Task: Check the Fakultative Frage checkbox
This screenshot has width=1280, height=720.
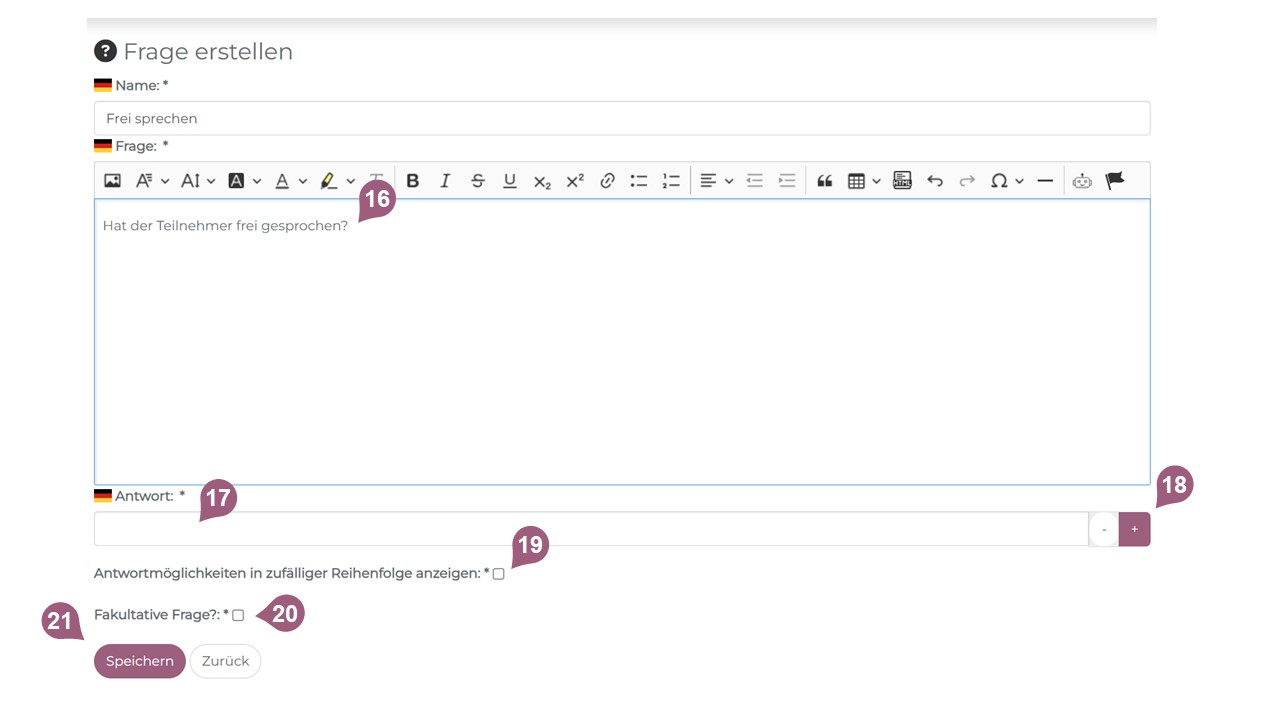Action: tap(238, 615)
